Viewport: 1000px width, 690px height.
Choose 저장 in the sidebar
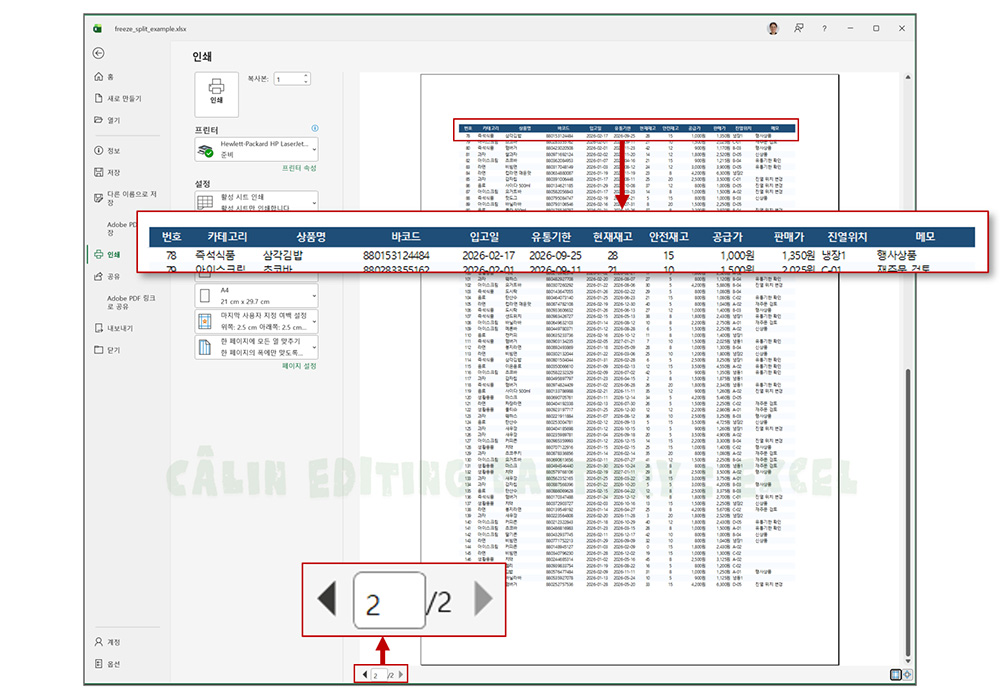click(107, 172)
